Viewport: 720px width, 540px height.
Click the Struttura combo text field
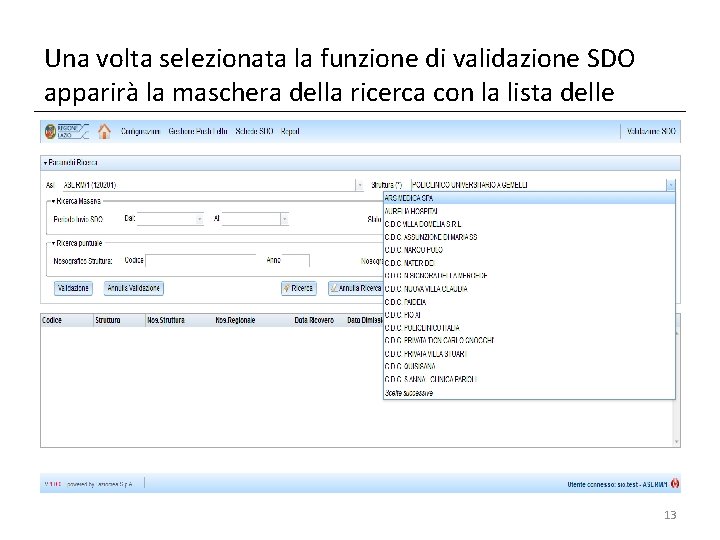(x=538, y=185)
